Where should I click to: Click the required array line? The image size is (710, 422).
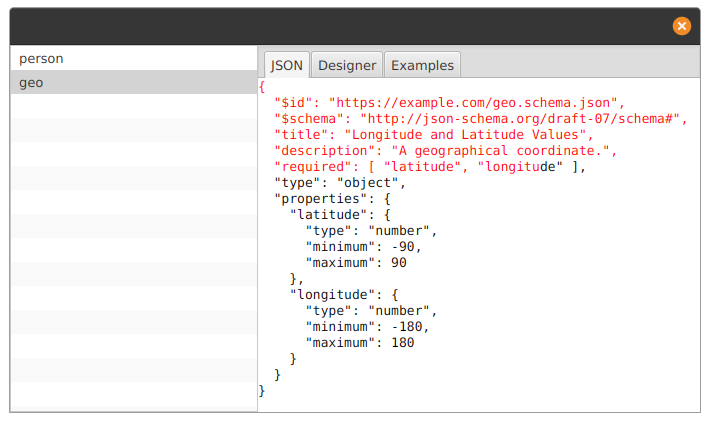(430, 167)
